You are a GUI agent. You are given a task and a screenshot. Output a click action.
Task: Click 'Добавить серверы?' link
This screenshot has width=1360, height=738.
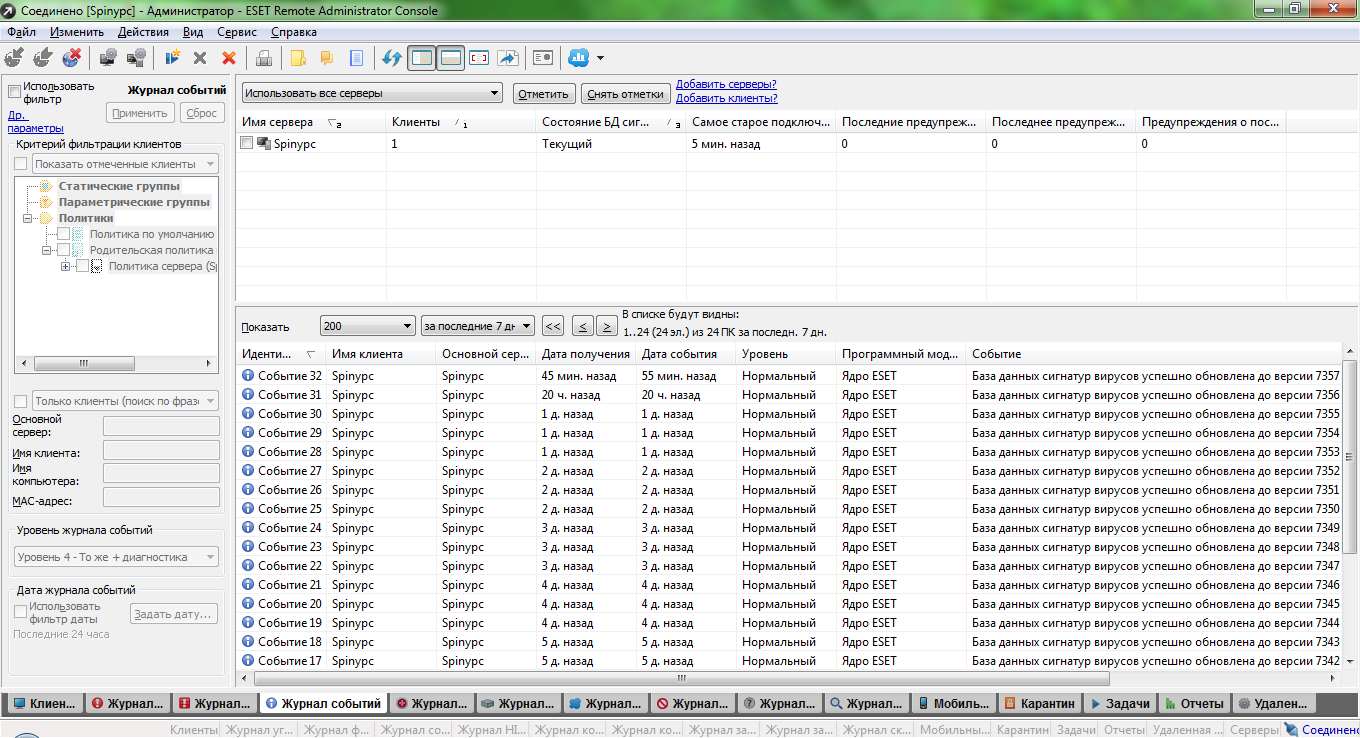726,84
